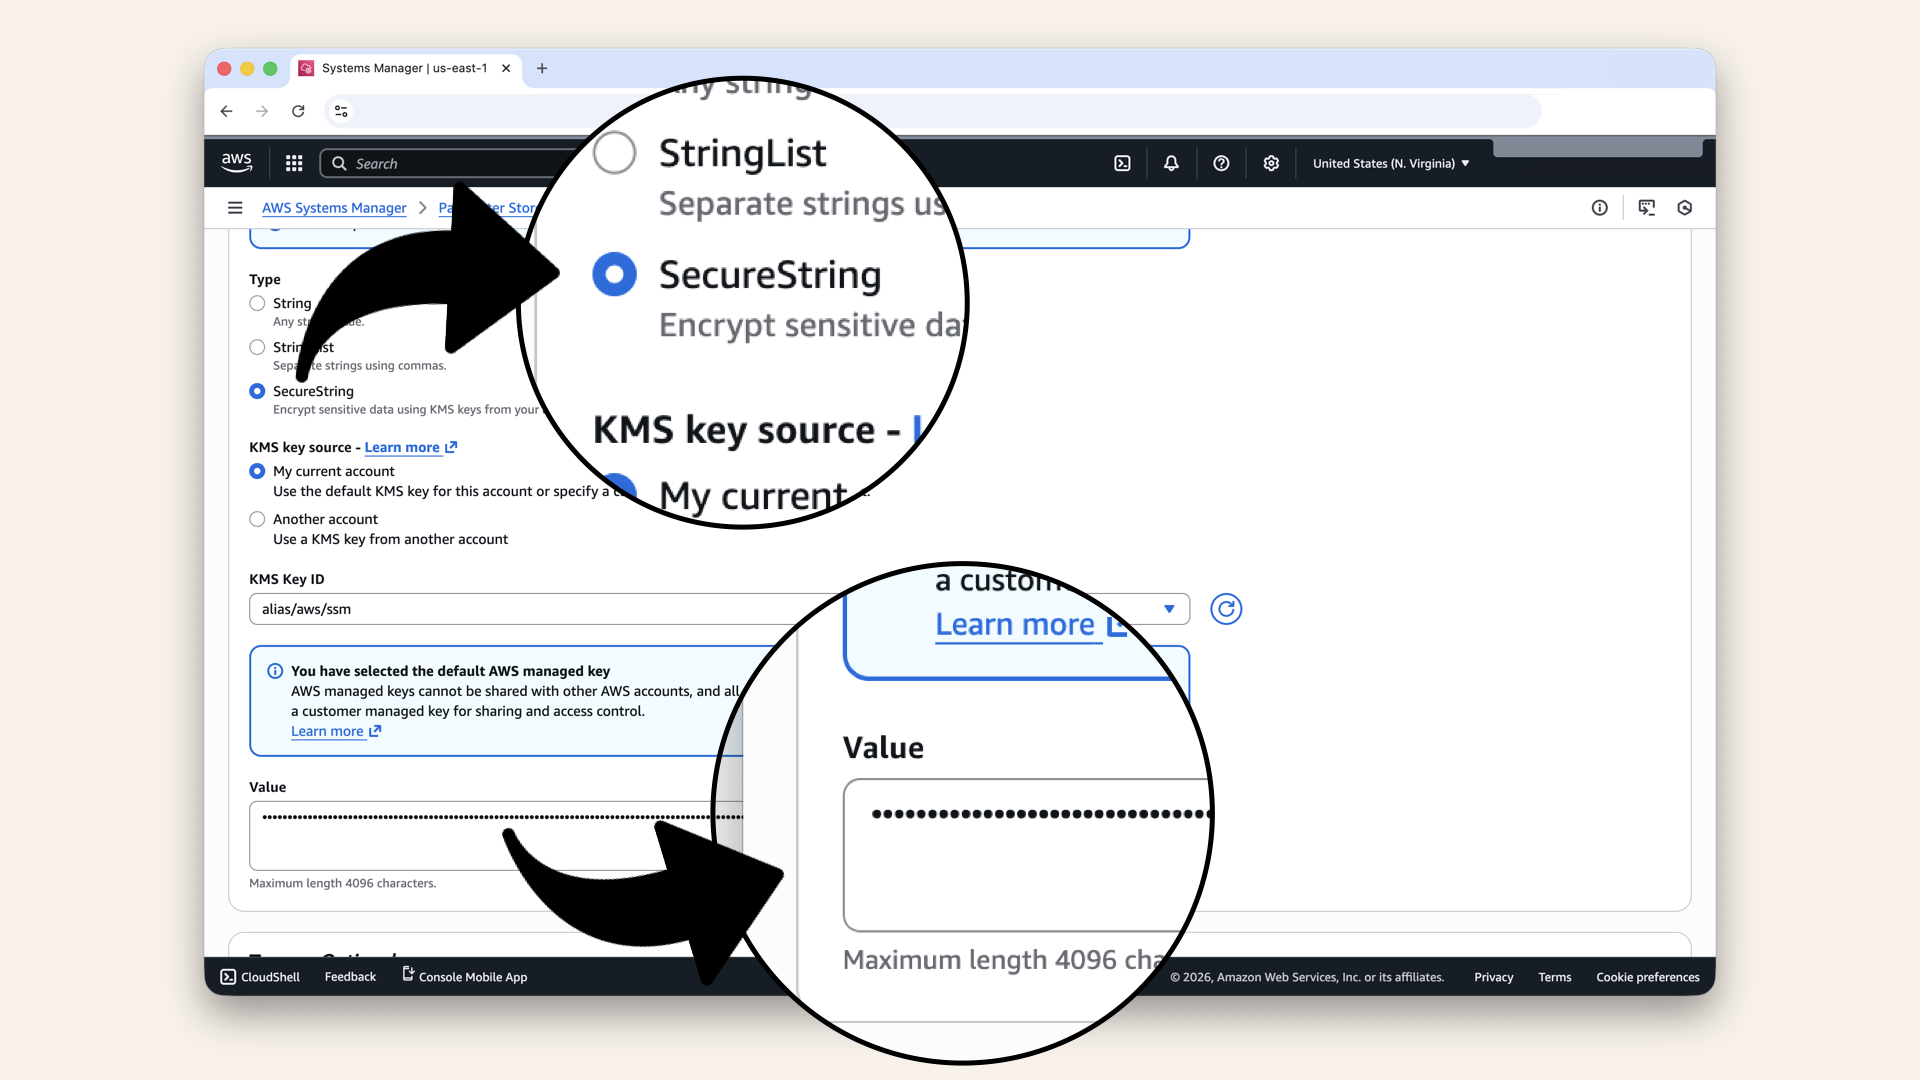Screen dimensions: 1920x1080
Task: Open the info panel icon above the form
Action: click(1600, 207)
